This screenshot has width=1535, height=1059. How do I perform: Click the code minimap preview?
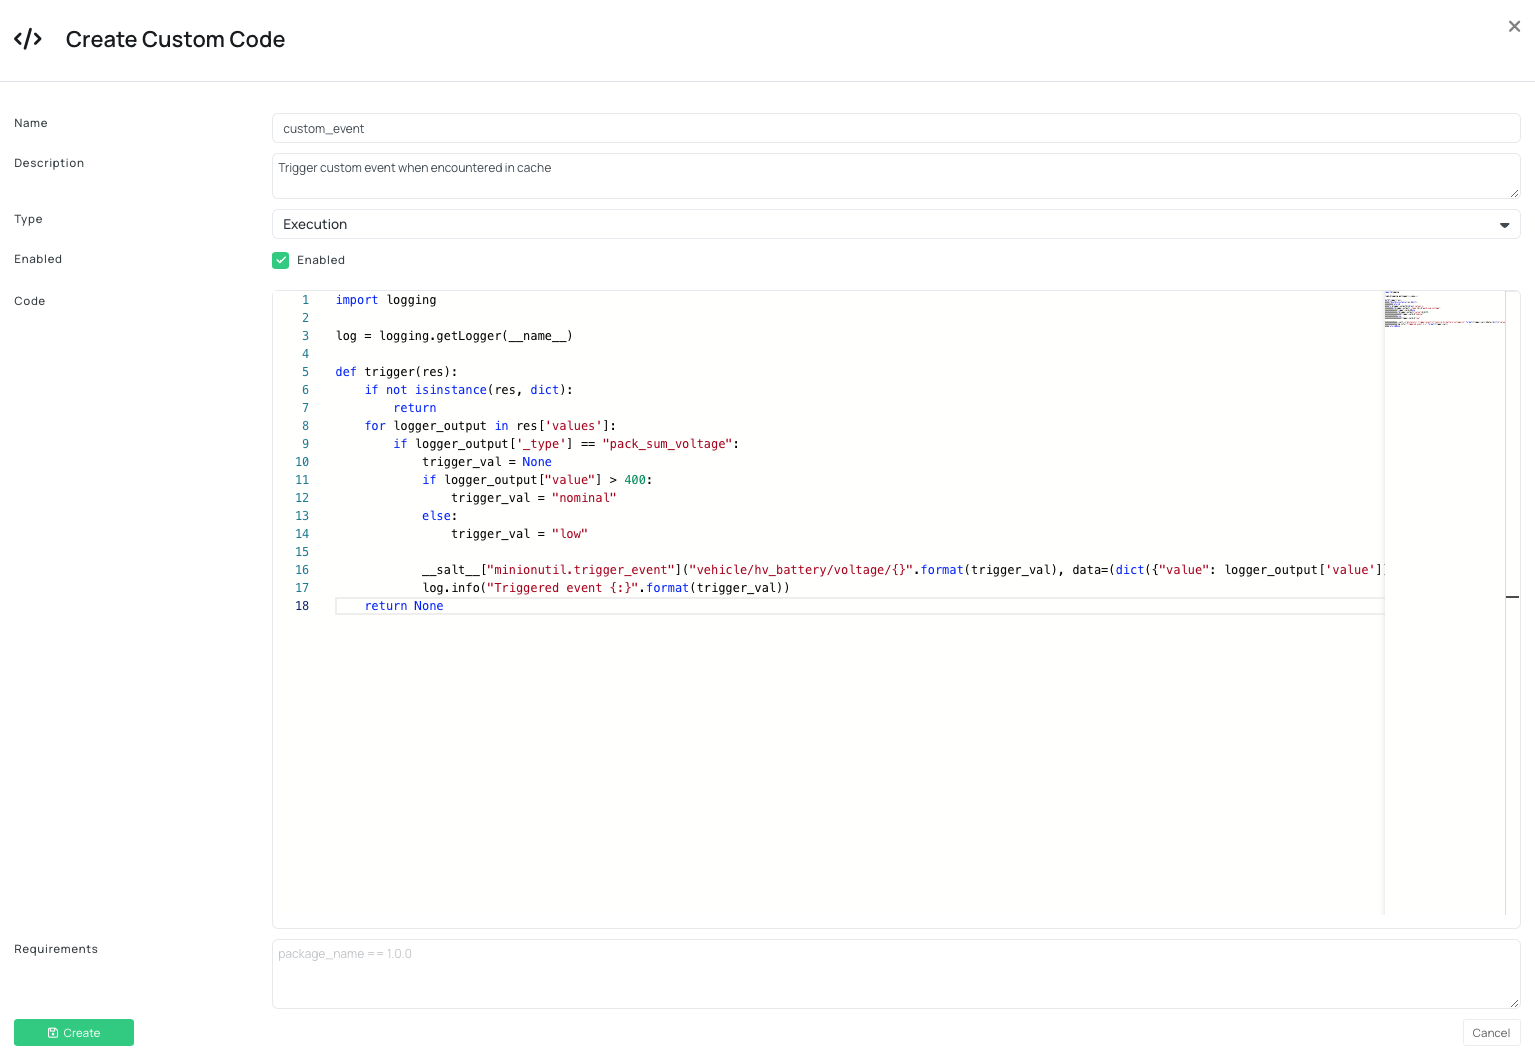[1444, 309]
